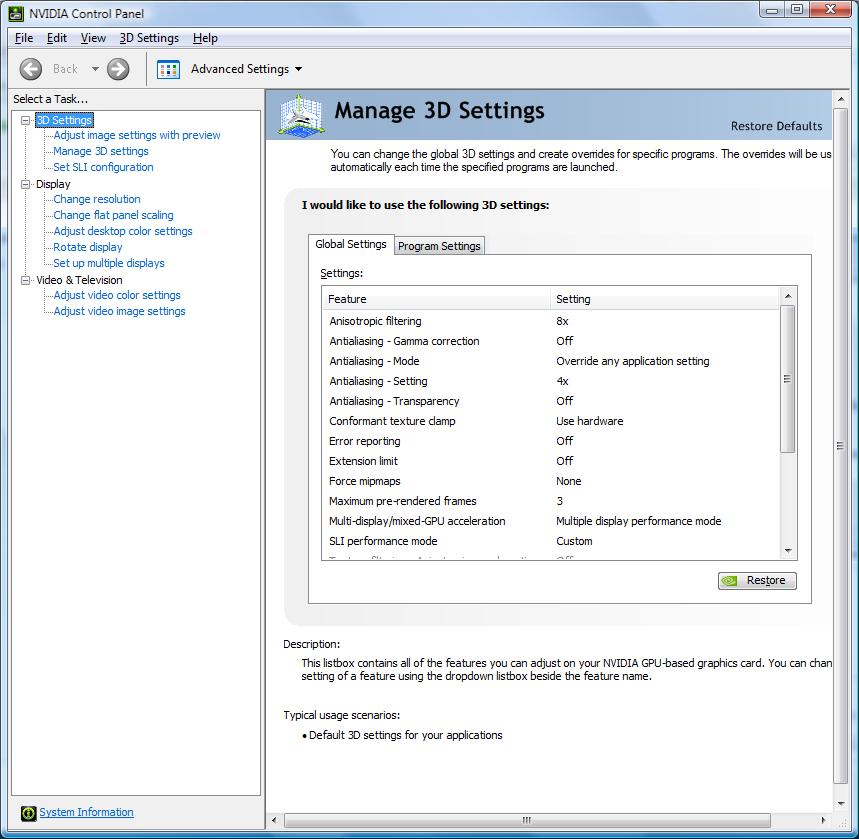Click the Setting column header
Viewport: 859px width, 839px height.
[665, 299]
